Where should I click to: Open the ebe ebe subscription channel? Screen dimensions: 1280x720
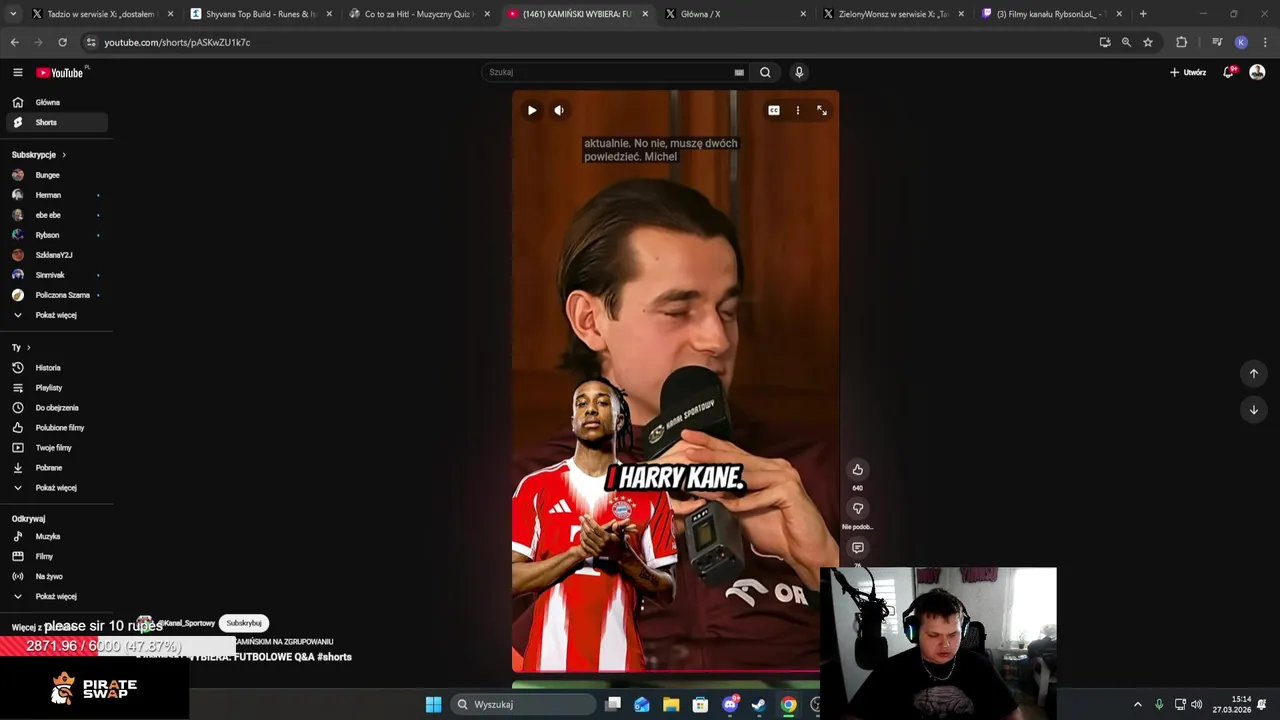[56, 215]
